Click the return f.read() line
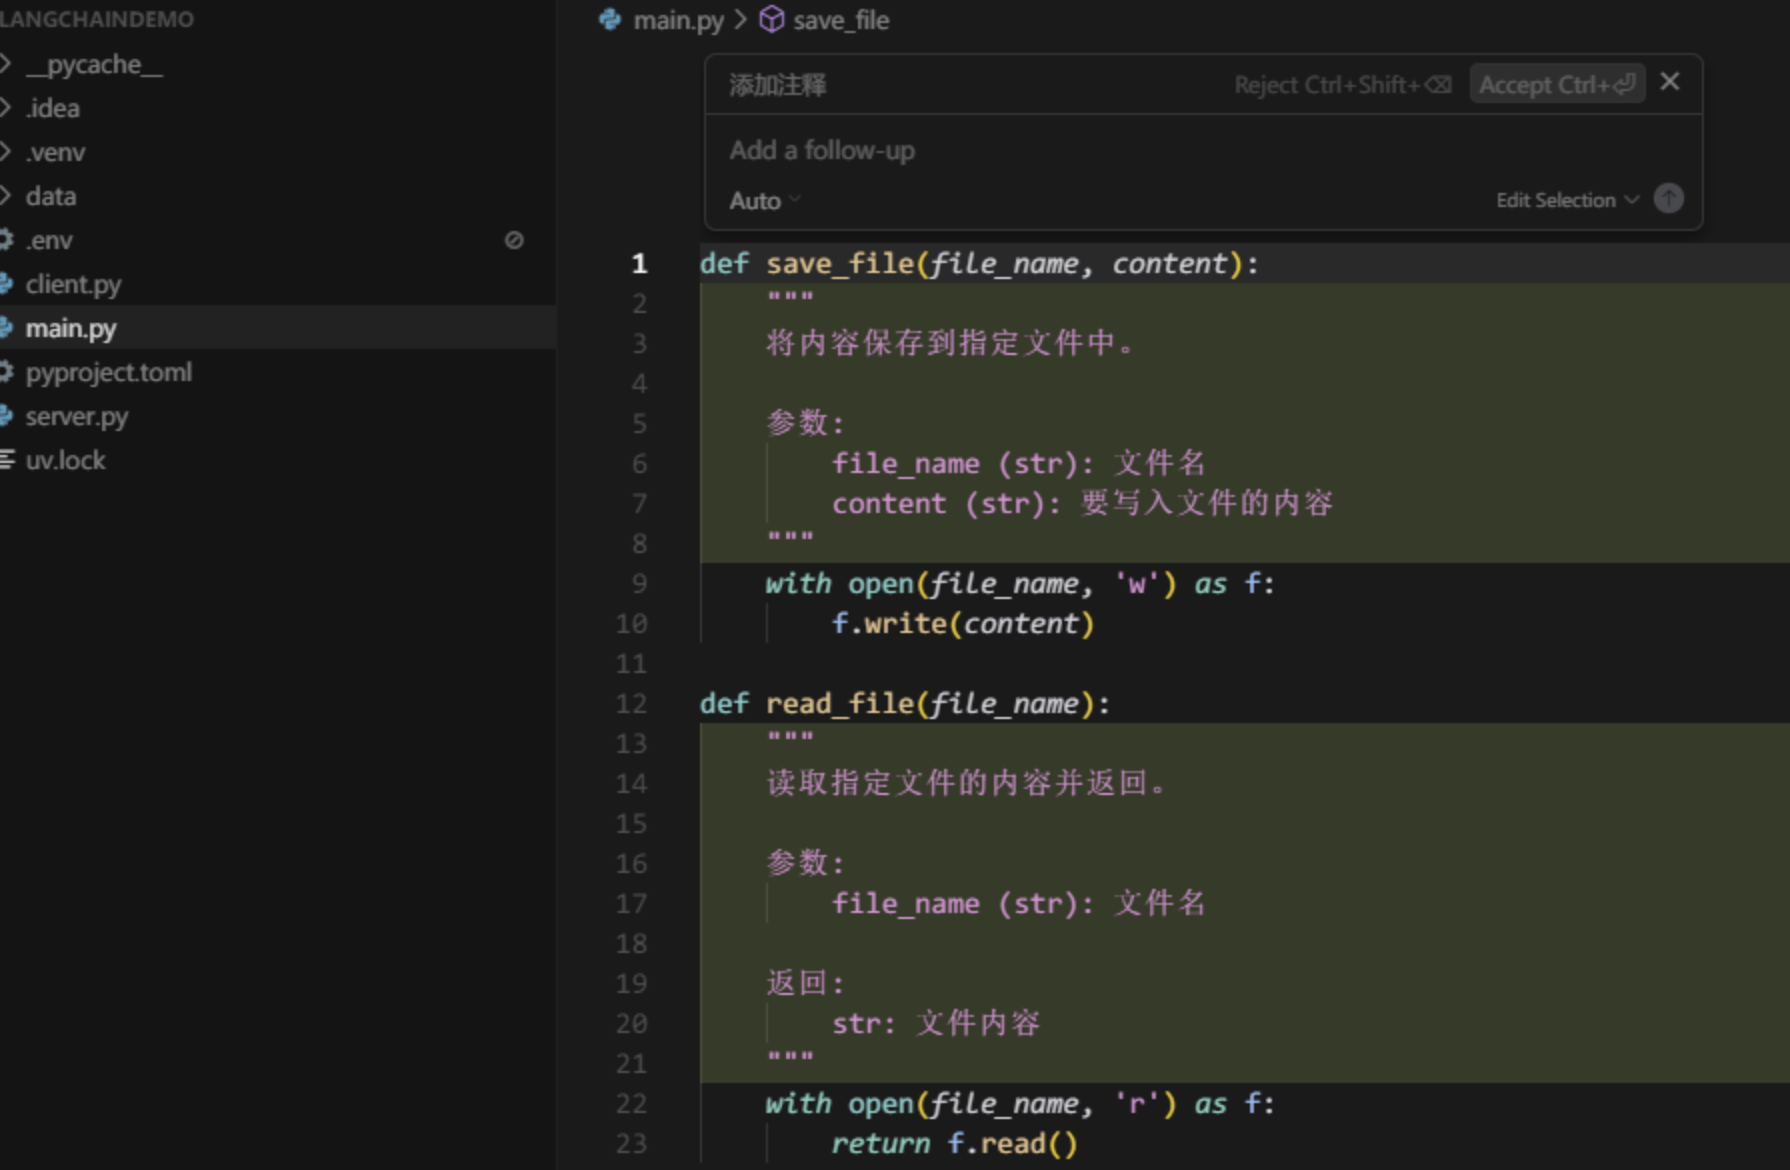 954,1144
